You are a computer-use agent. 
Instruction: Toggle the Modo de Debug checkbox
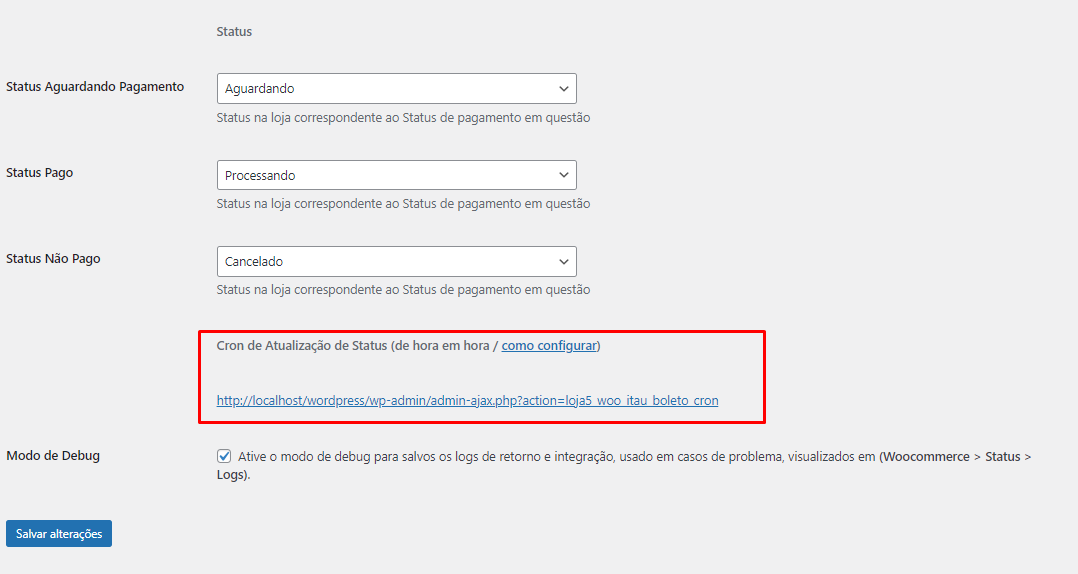click(224, 456)
